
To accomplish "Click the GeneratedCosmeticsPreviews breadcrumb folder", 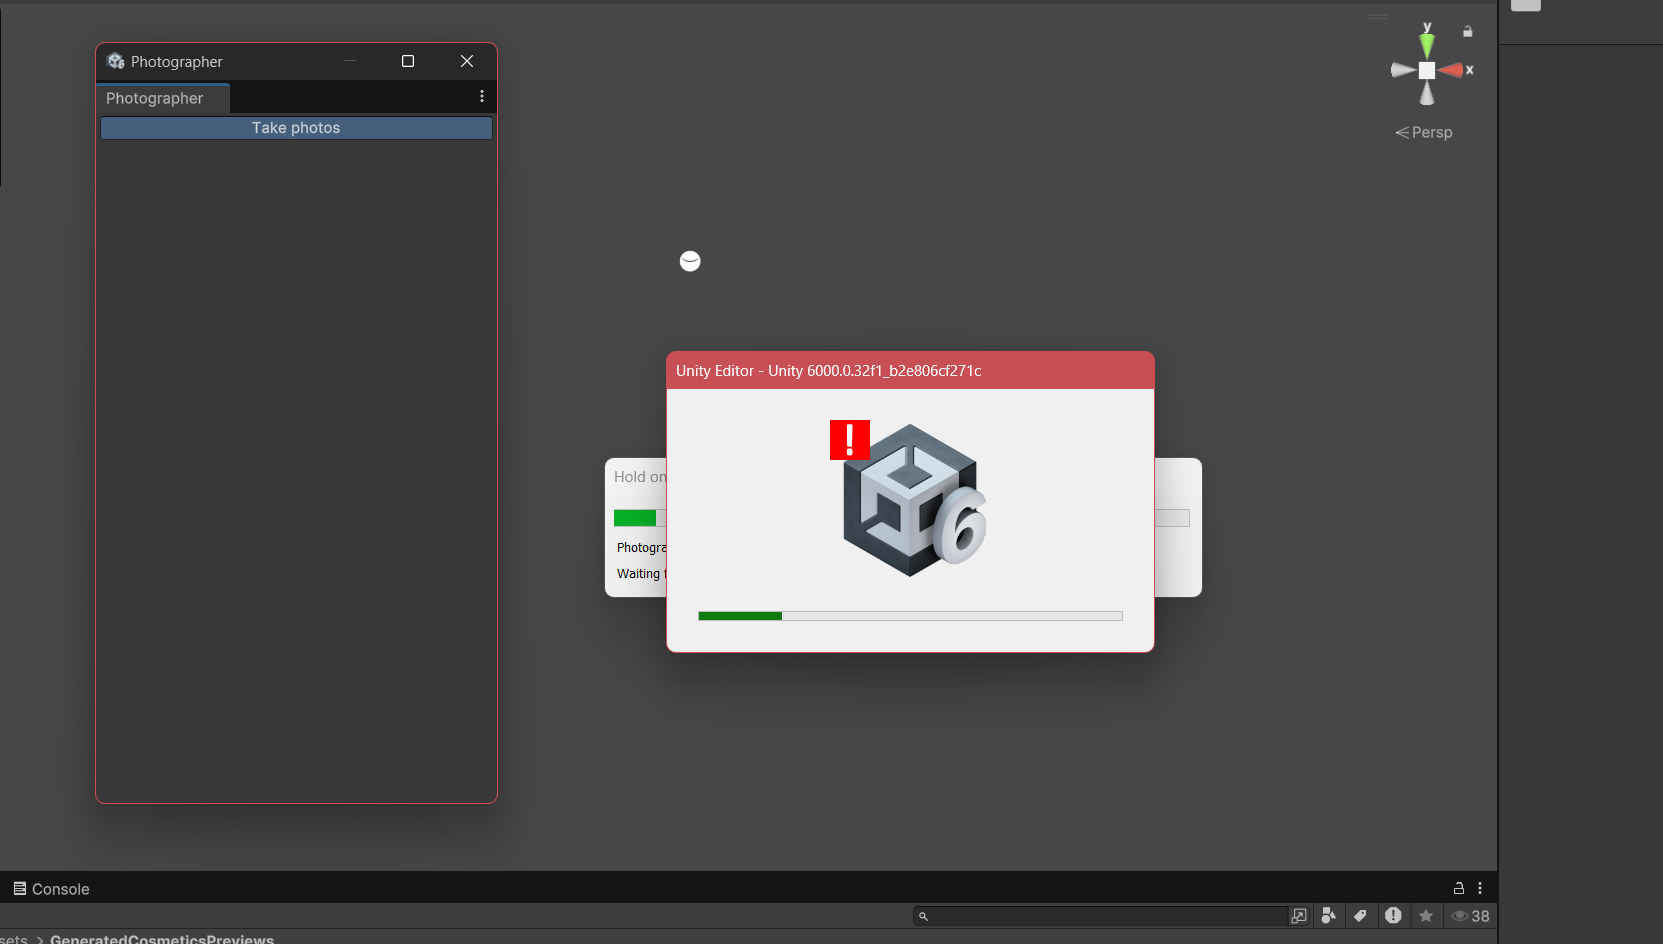I will (x=162, y=939).
